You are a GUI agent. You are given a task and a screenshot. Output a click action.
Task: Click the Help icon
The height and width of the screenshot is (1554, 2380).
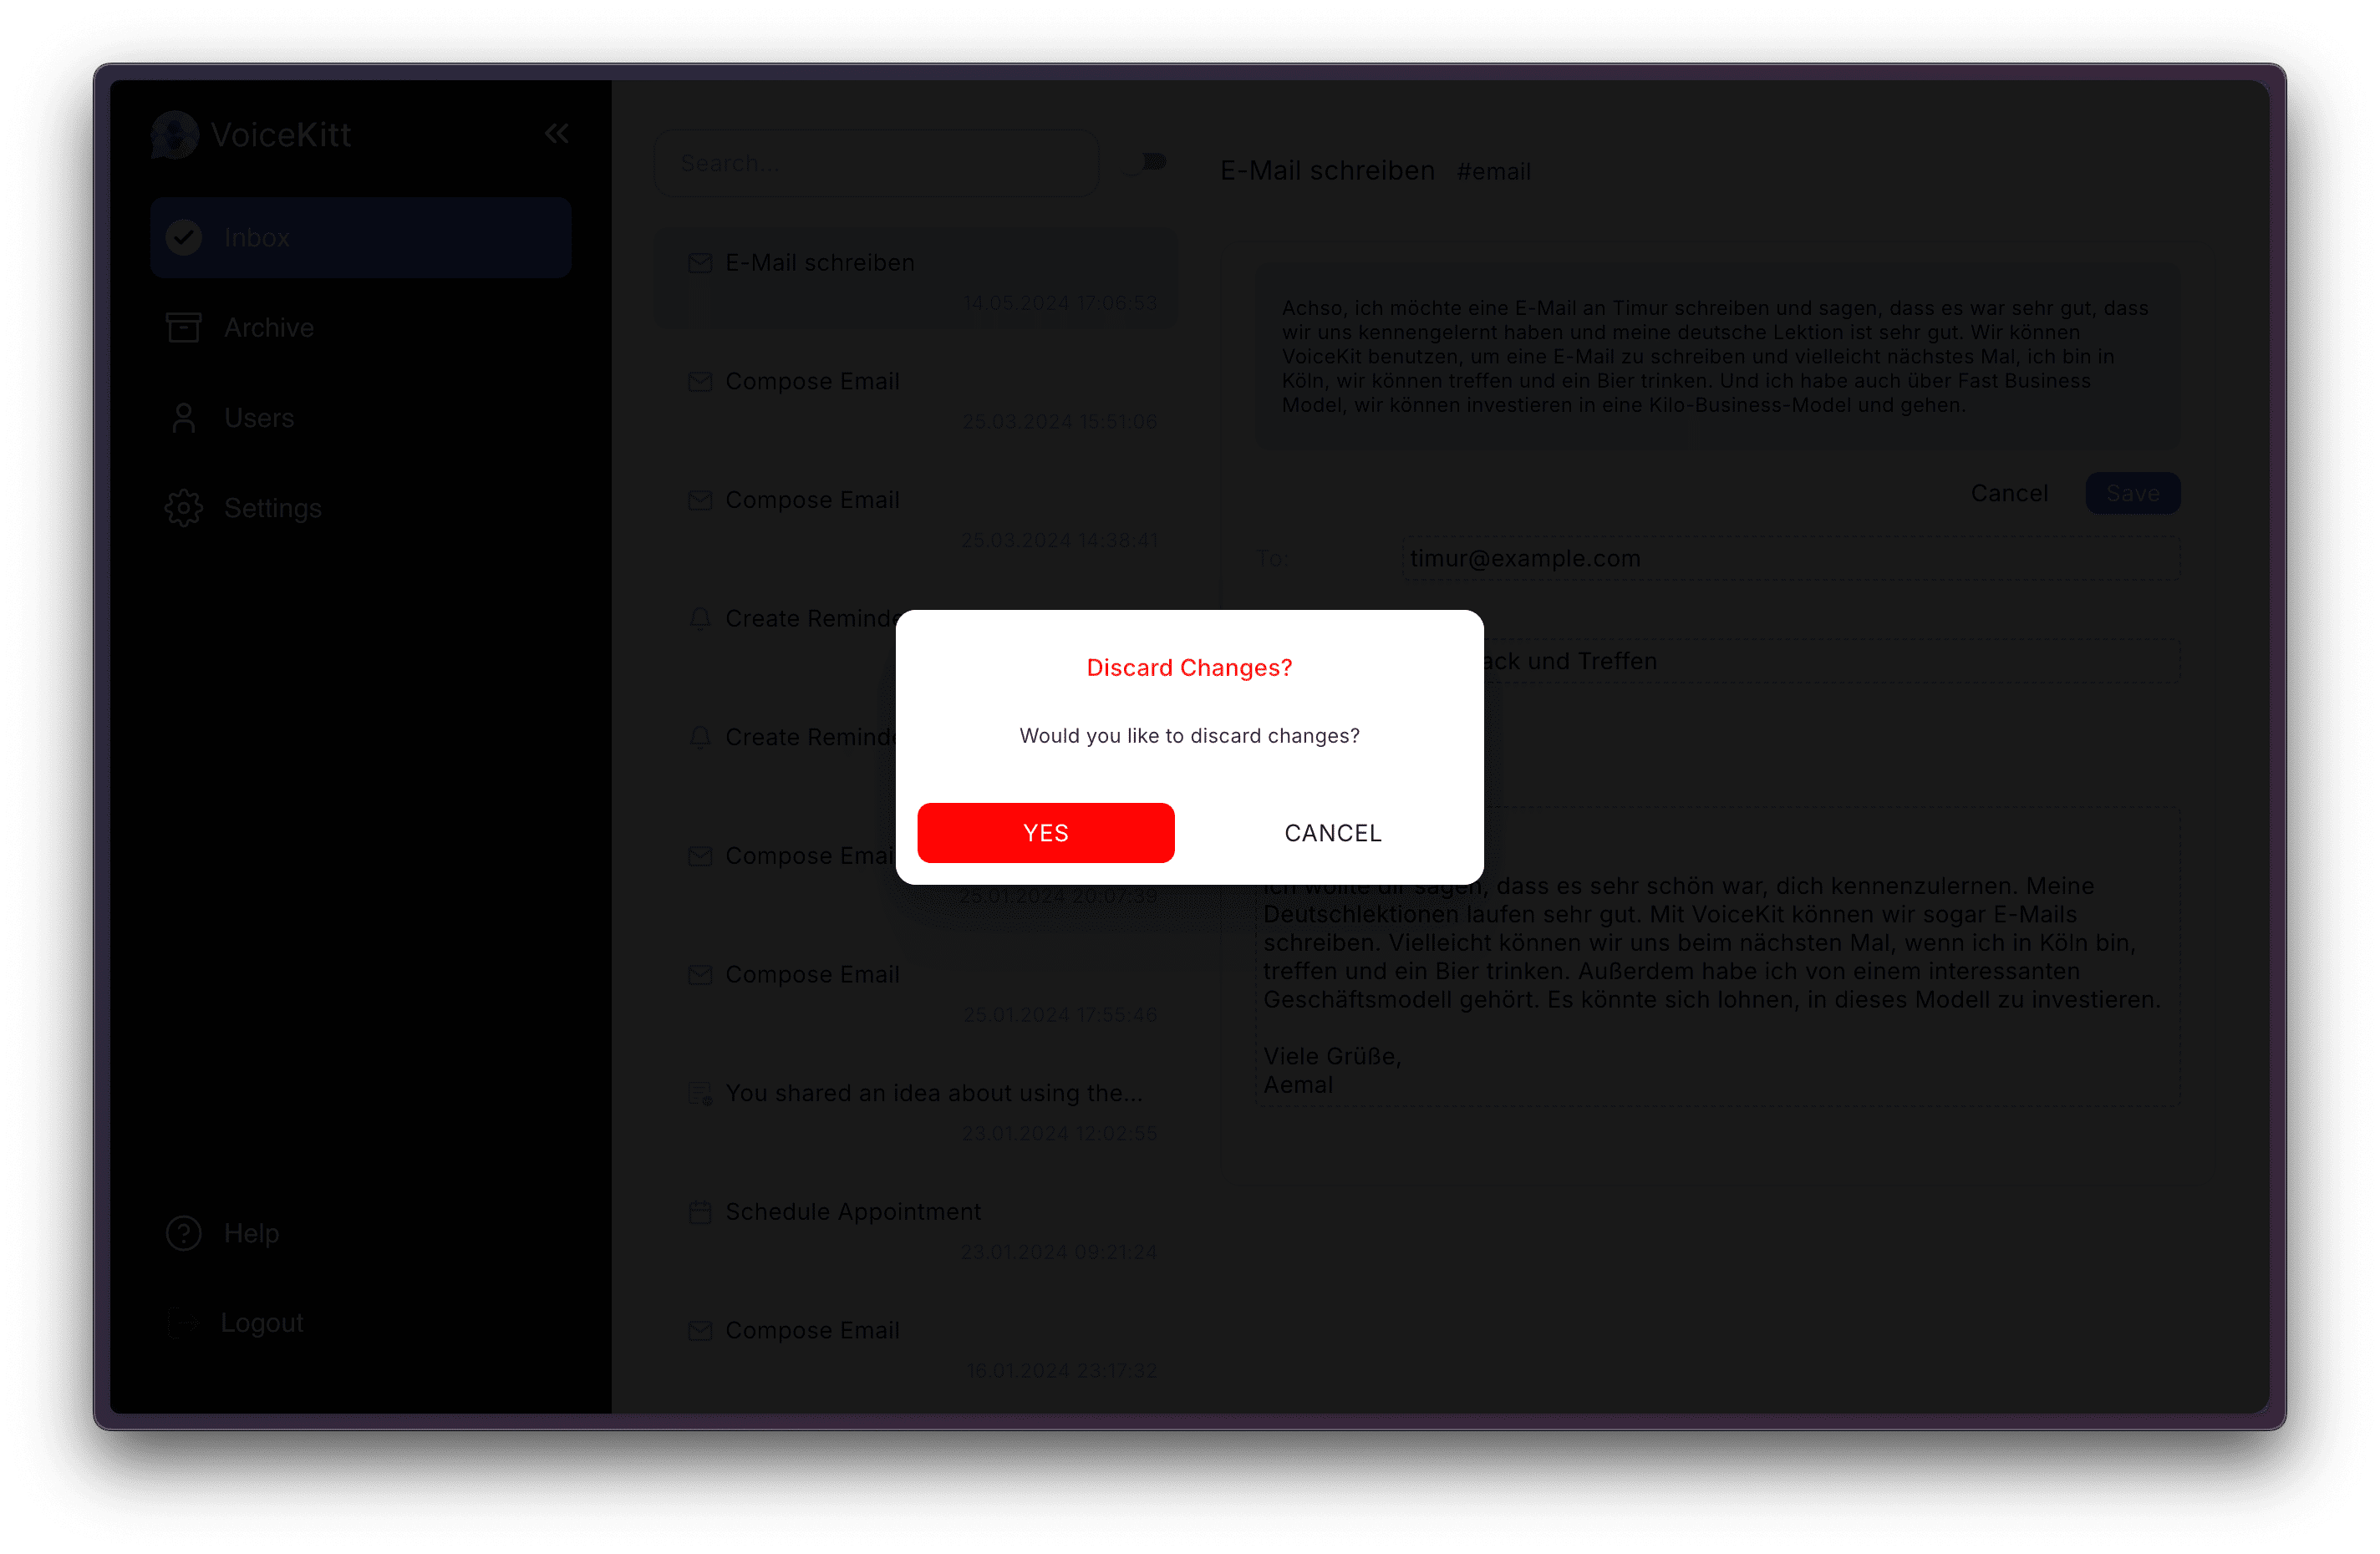(x=184, y=1233)
